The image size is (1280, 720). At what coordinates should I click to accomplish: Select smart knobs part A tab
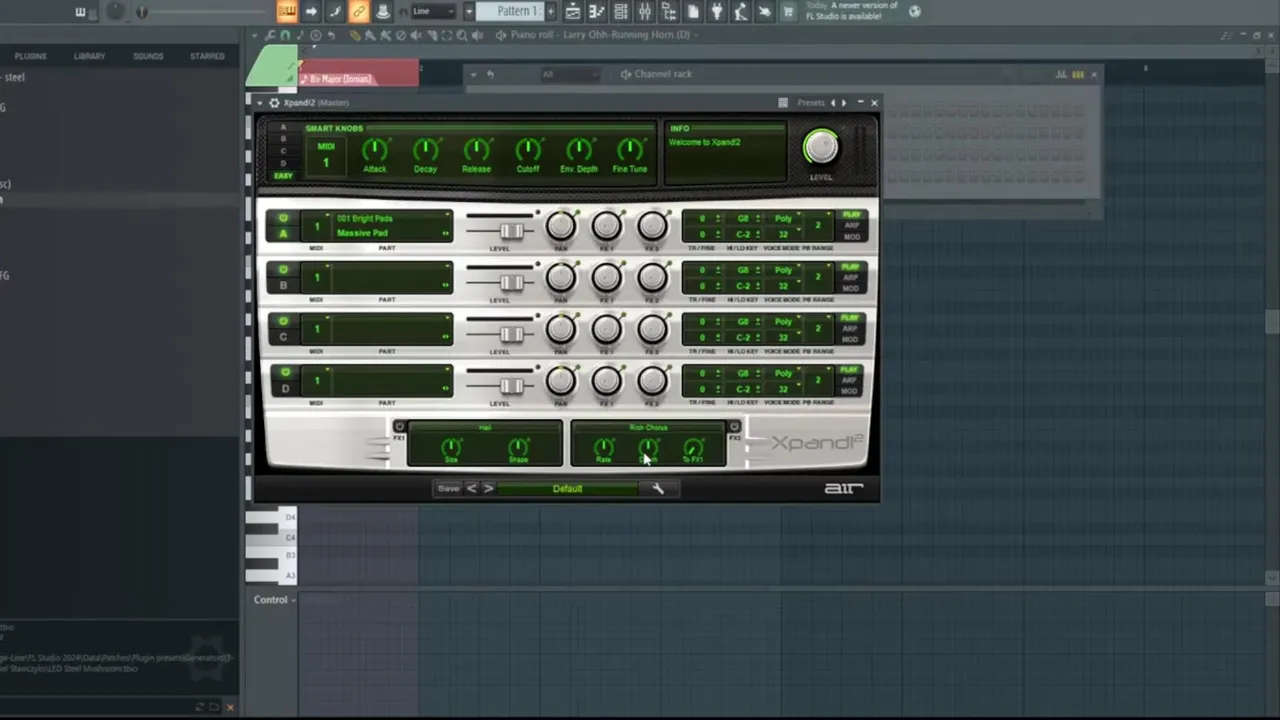coord(283,127)
